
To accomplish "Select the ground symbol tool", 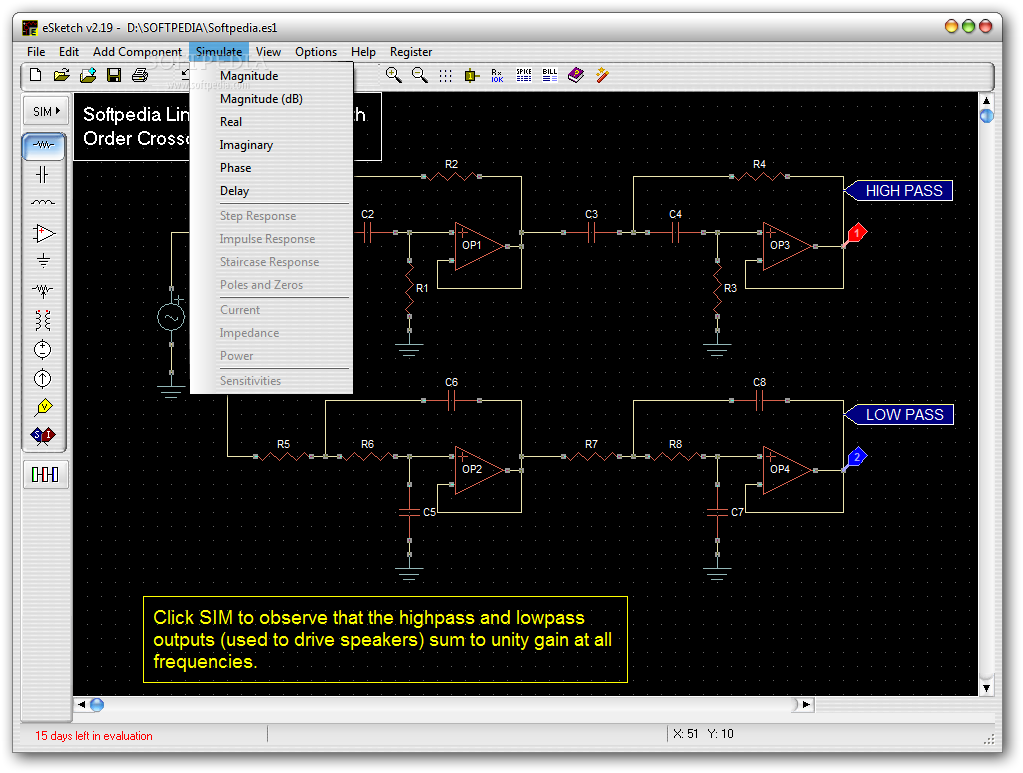I will [x=43, y=261].
